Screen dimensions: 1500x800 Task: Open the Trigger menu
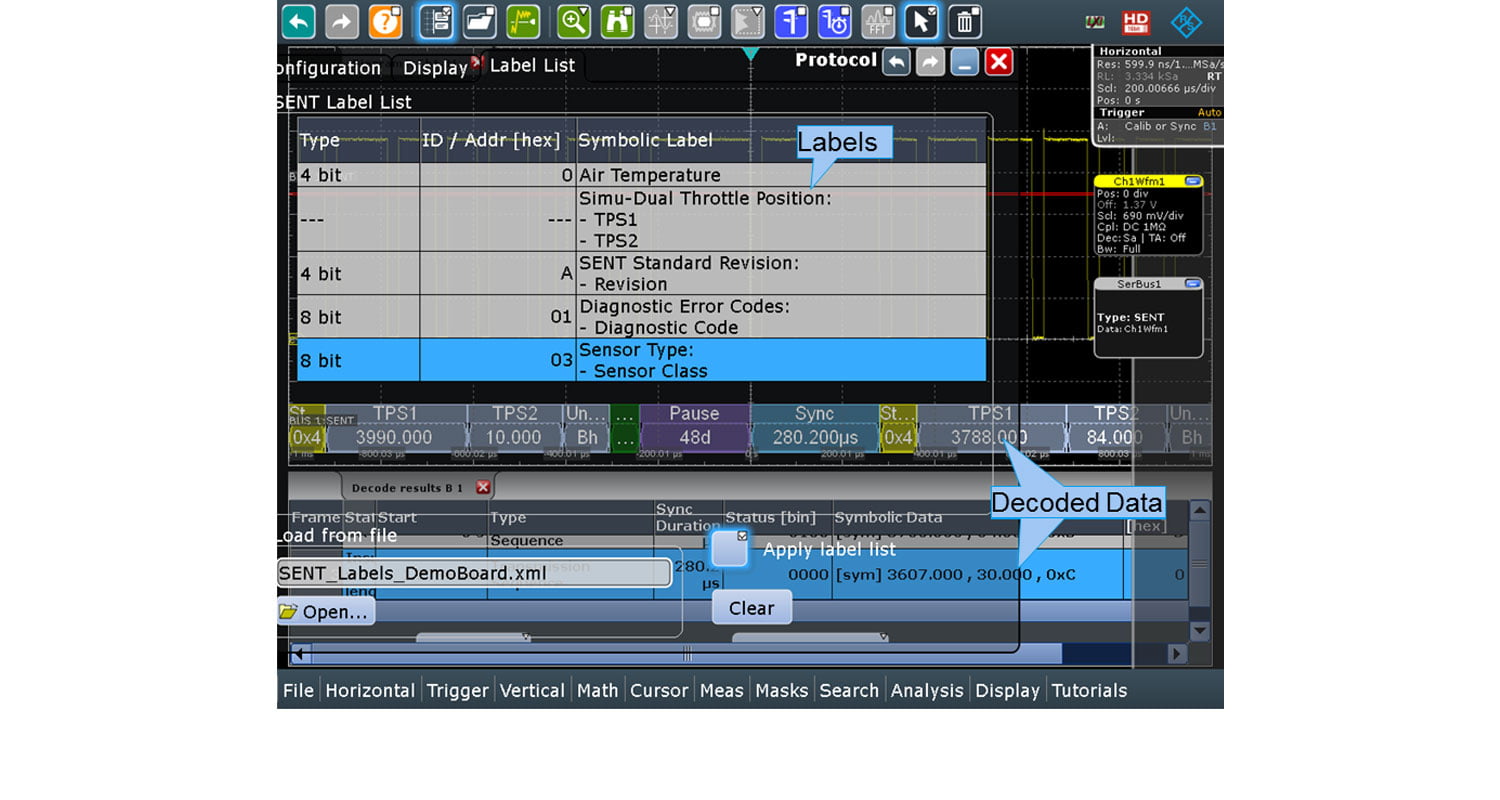[x=457, y=690]
